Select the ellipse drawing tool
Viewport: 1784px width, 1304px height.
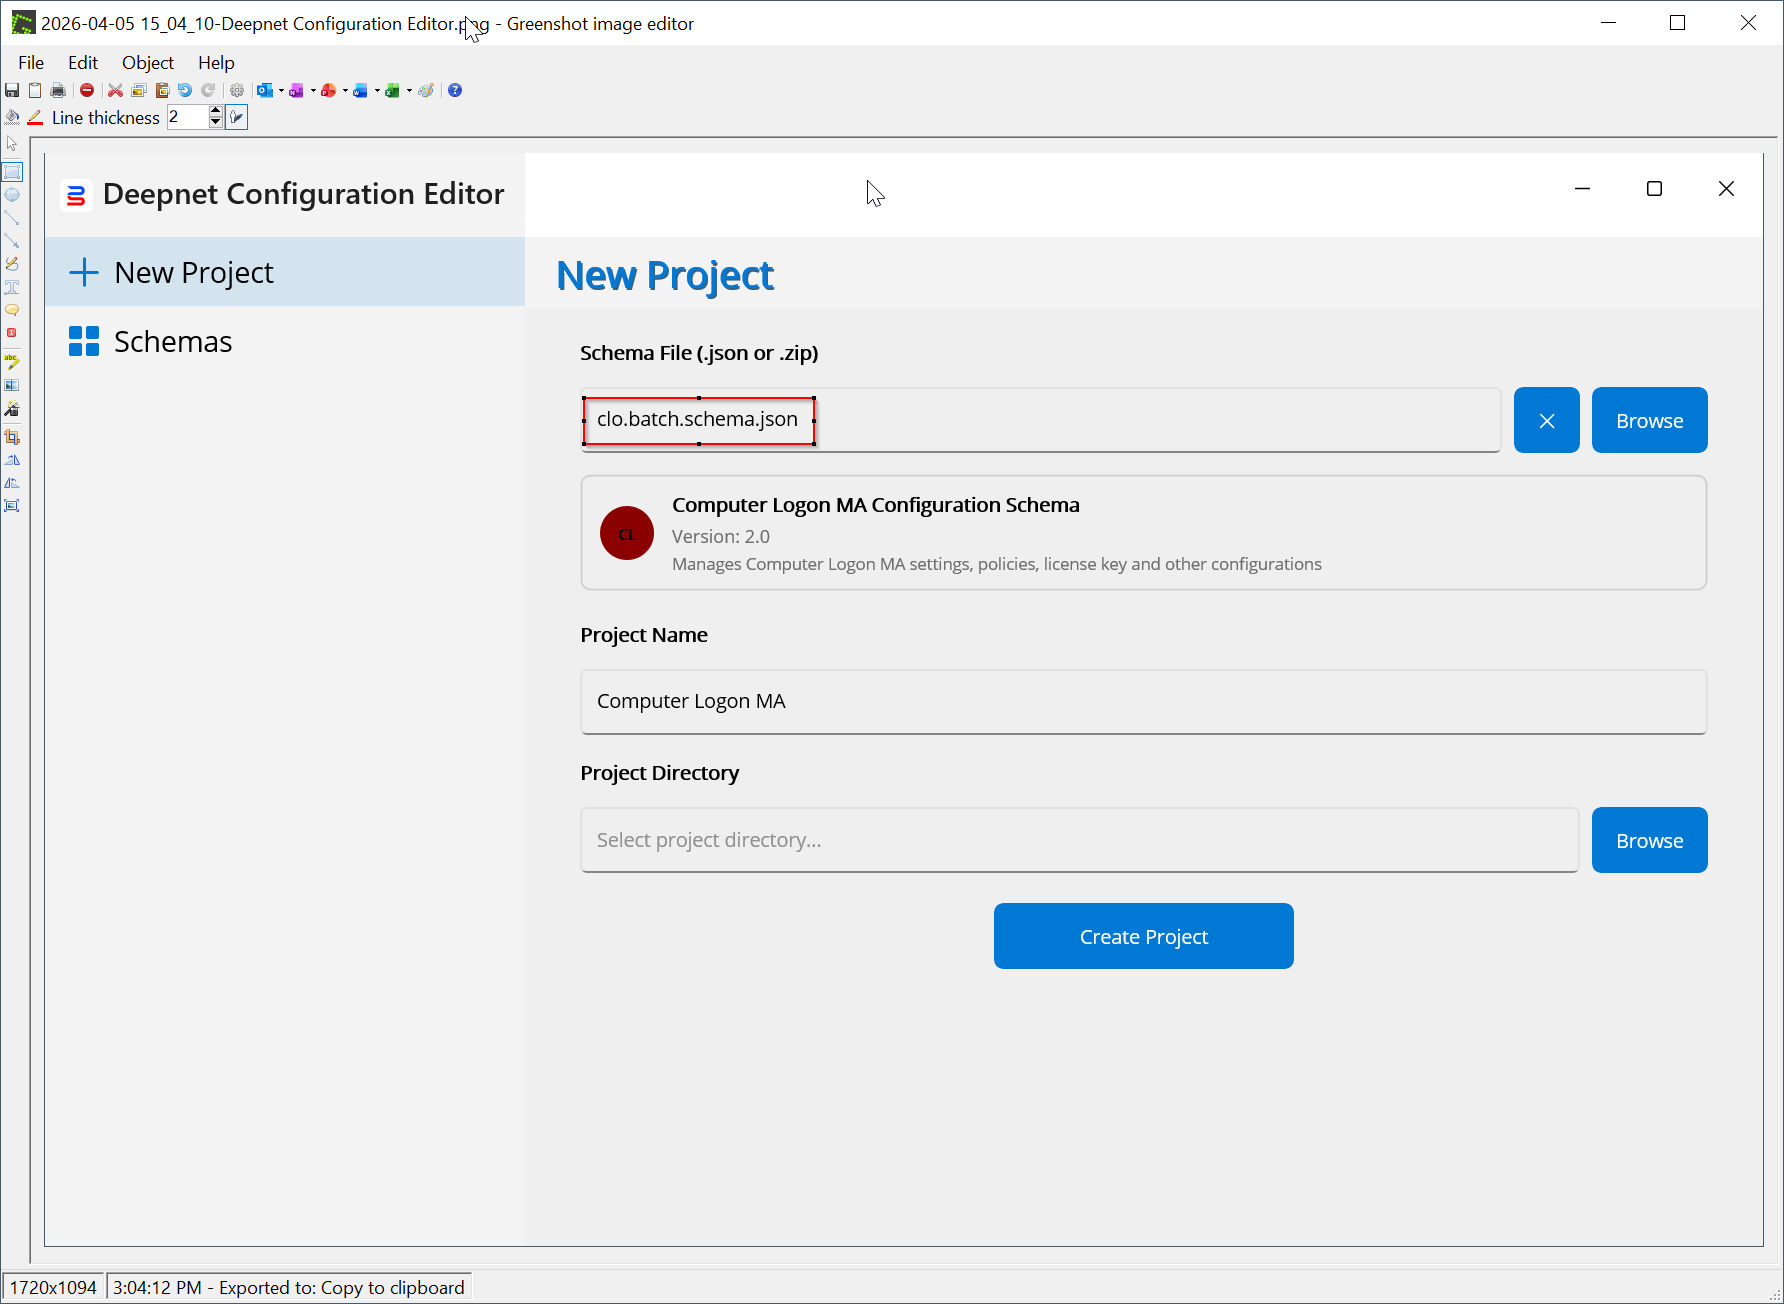point(12,195)
